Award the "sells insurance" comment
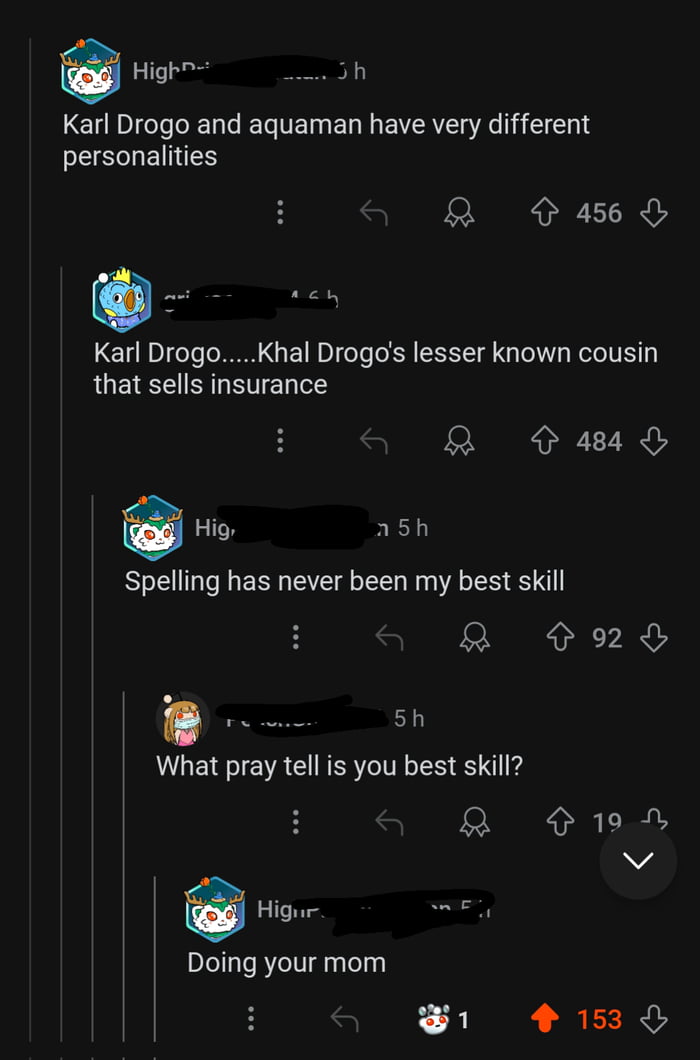The width and height of the screenshot is (700, 1060). tap(461, 441)
